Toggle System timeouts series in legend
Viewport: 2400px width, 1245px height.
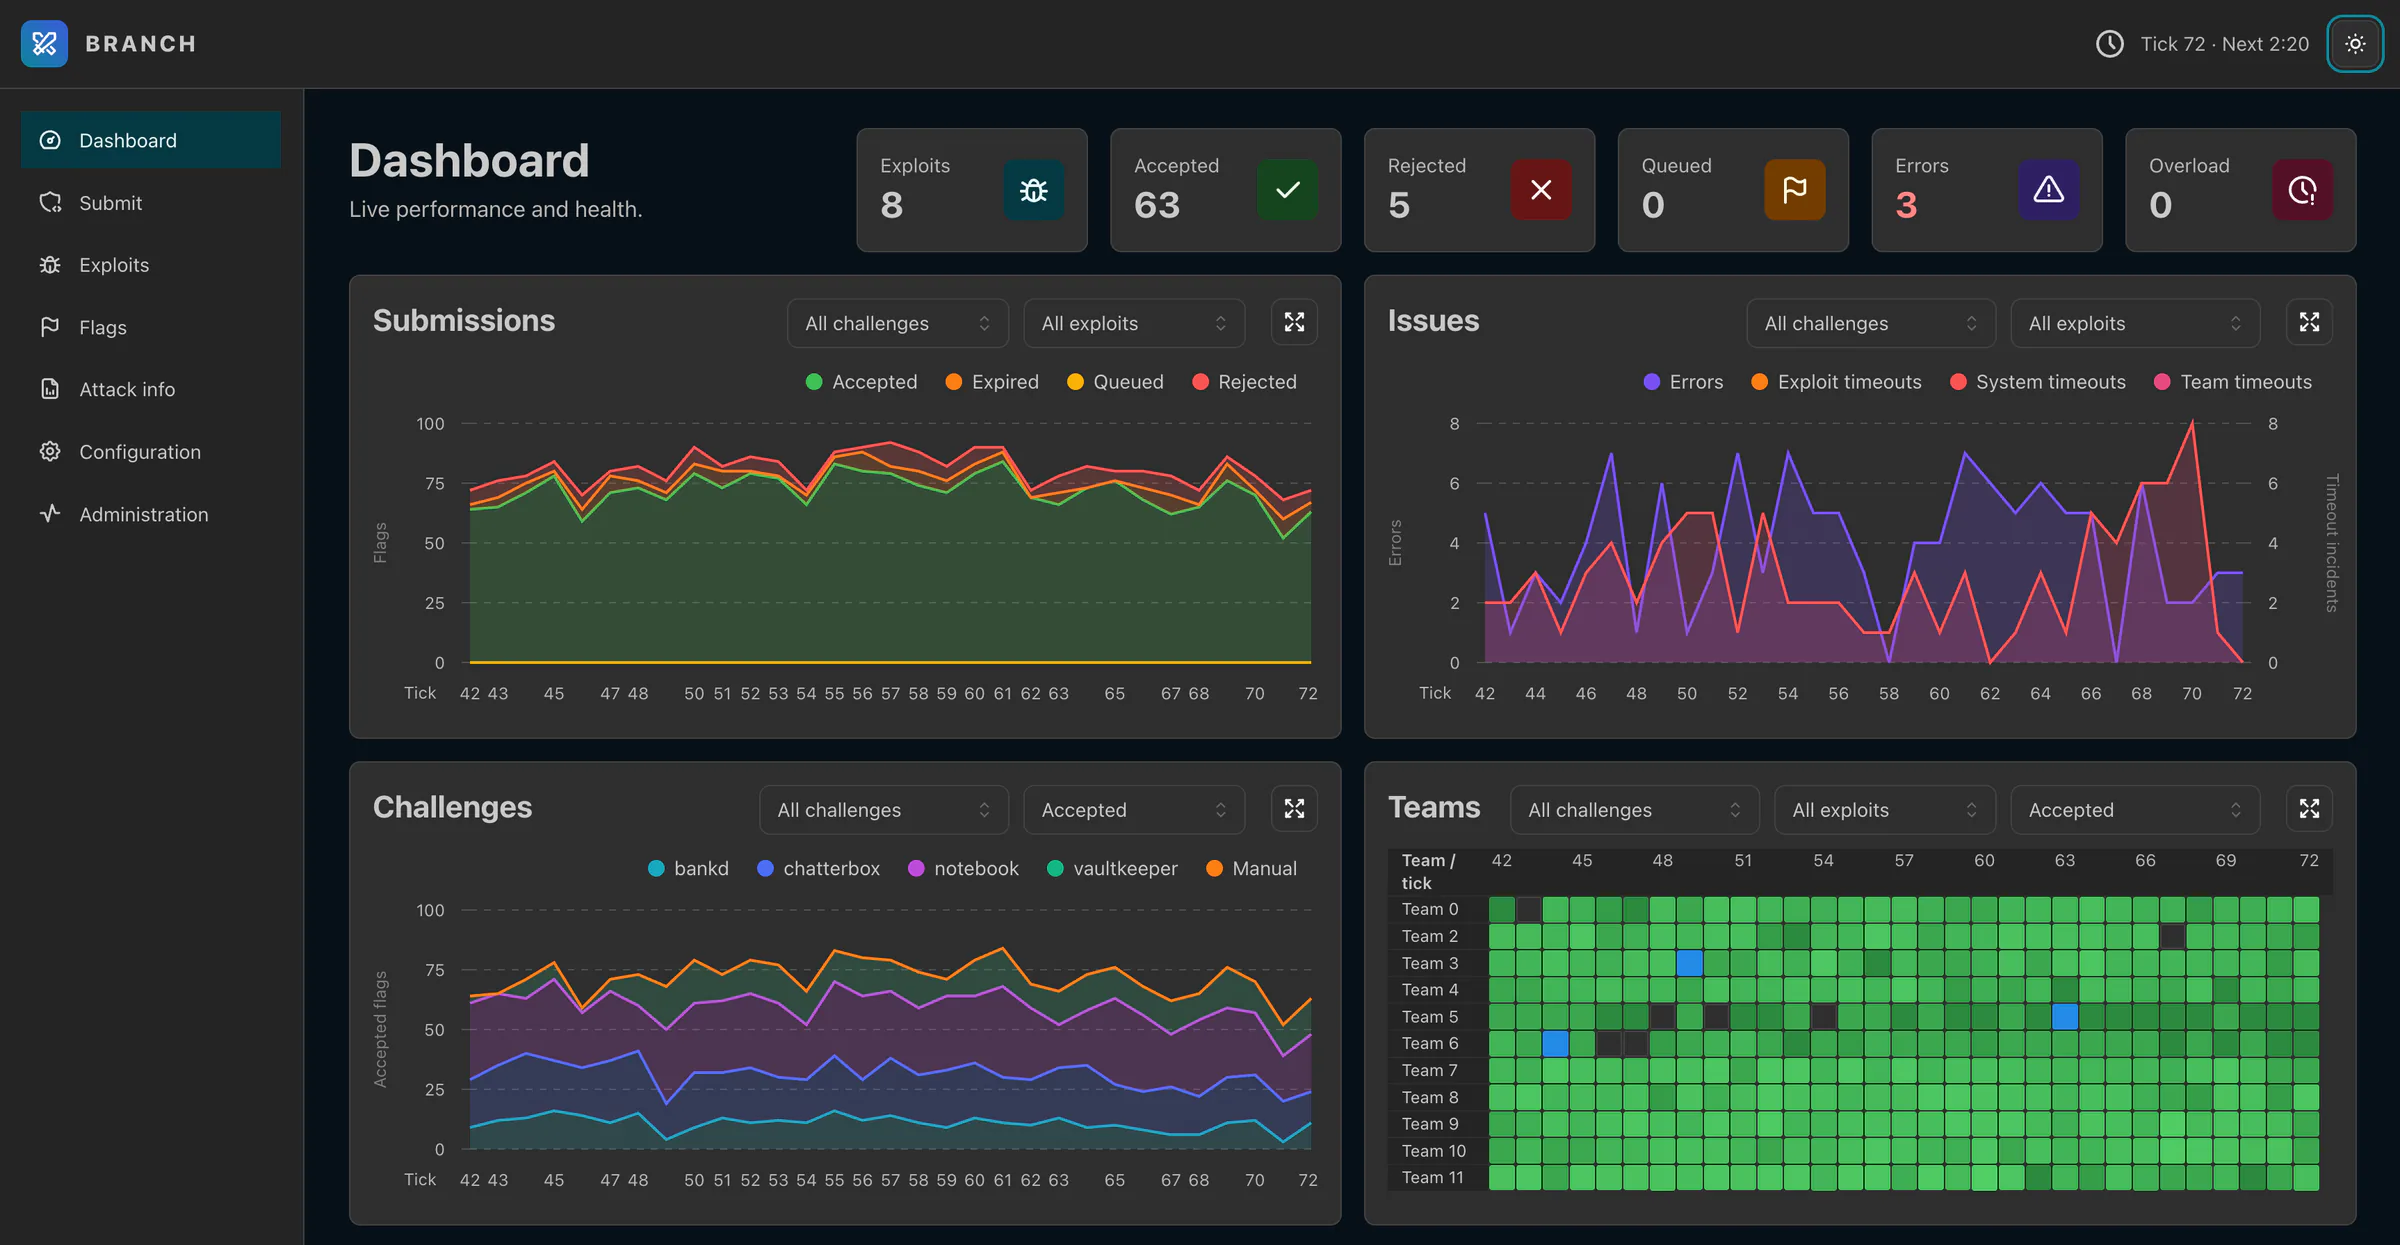(x=2038, y=382)
